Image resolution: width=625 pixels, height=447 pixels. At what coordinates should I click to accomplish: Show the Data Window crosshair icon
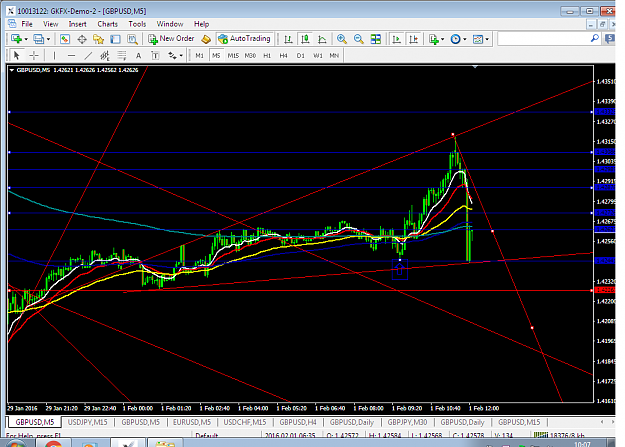pos(82,39)
